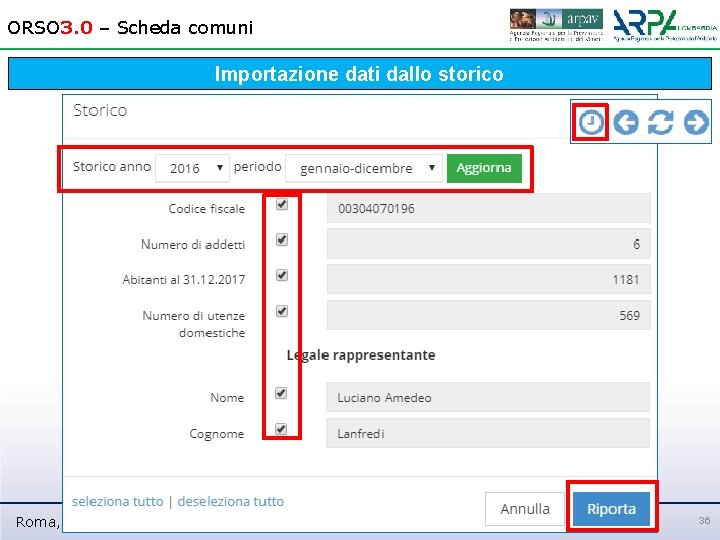Viewport: 720px width, 540px height.
Task: Click the Numero di addetti field
Action: click(x=489, y=244)
